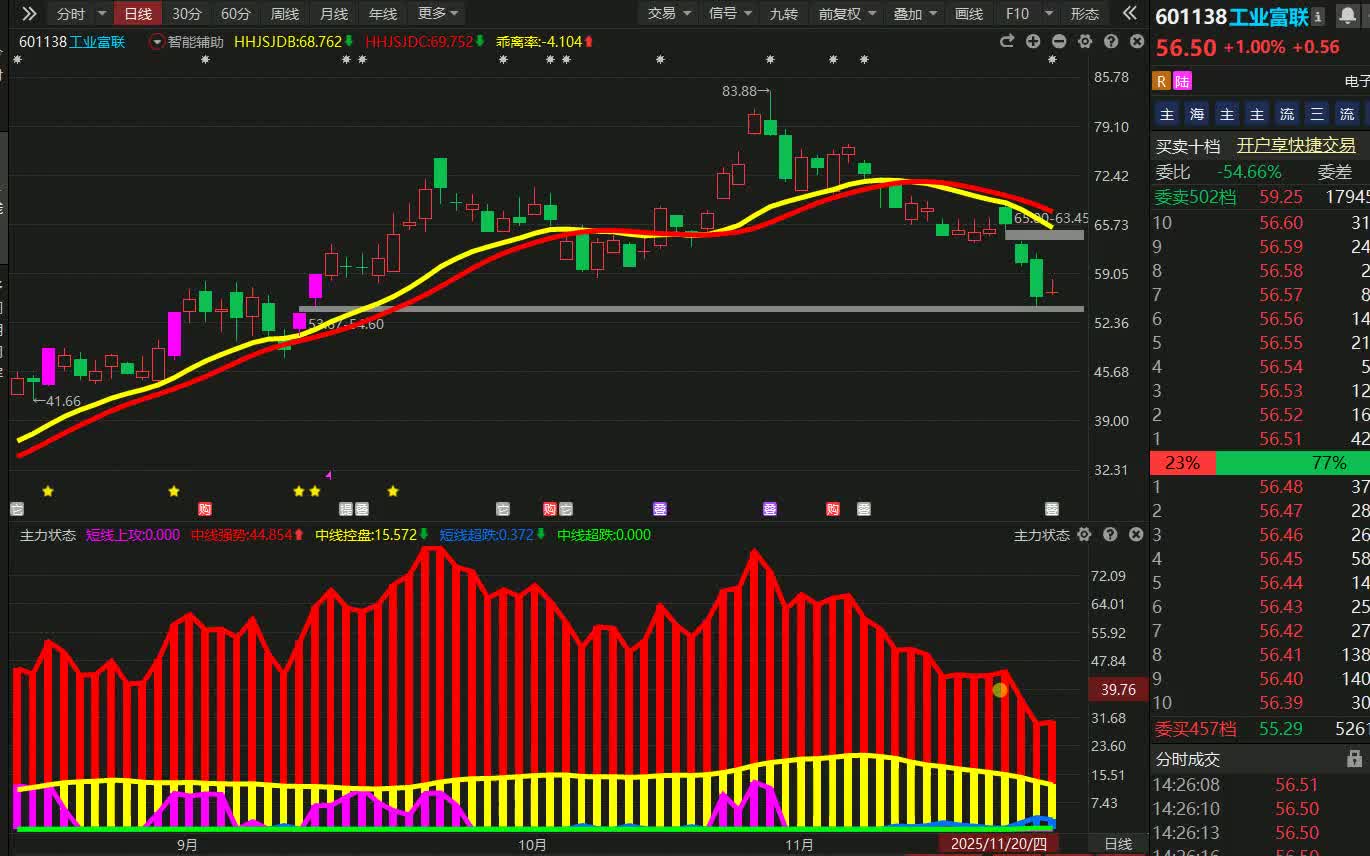Expand the 更多 period dropdown

(438, 14)
